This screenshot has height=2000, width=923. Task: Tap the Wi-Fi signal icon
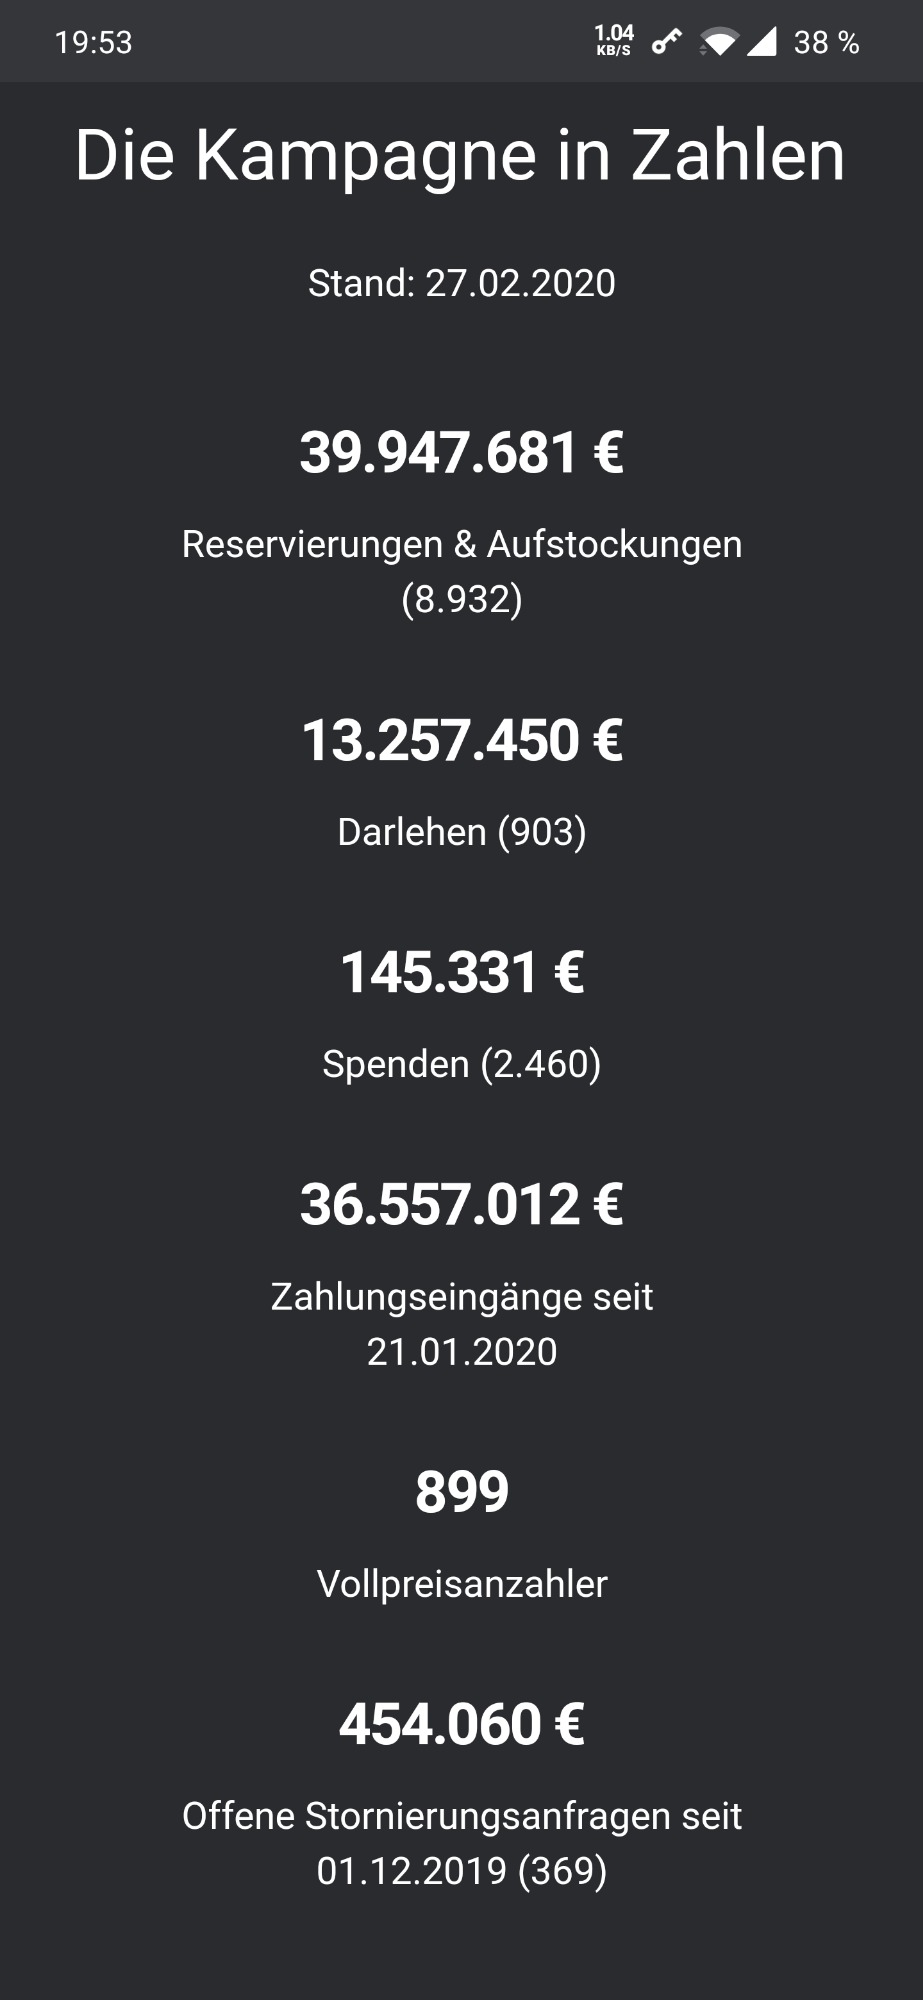[x=719, y=42]
